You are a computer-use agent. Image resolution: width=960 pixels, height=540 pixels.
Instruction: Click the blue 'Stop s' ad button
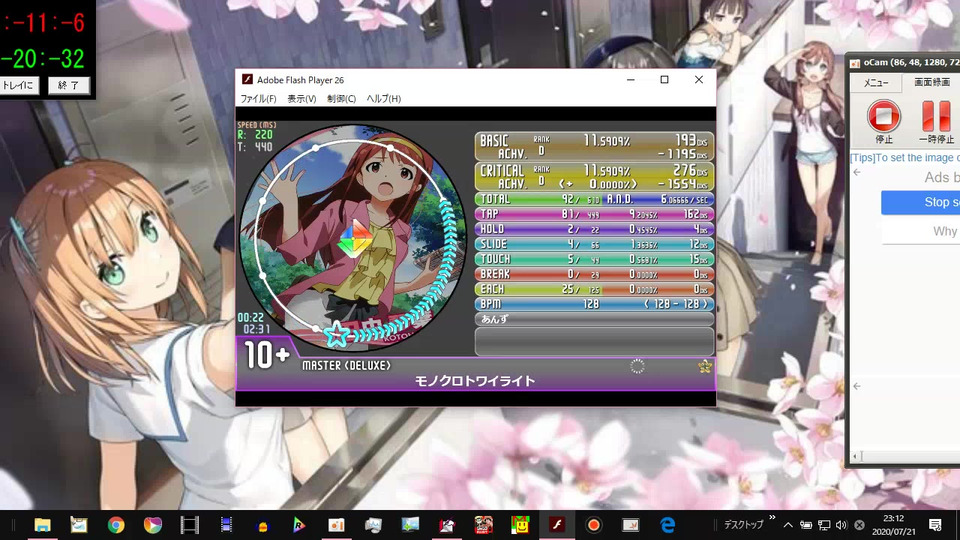click(x=920, y=202)
